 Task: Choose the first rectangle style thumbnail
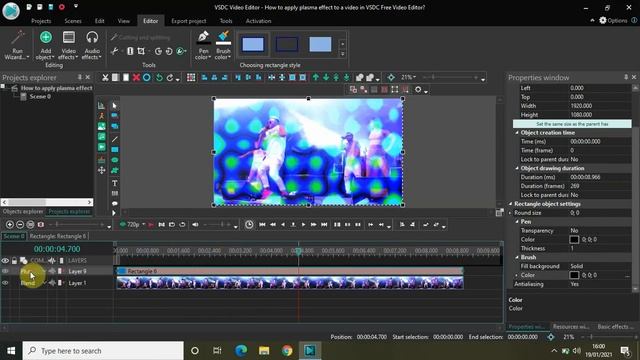(x=253, y=44)
